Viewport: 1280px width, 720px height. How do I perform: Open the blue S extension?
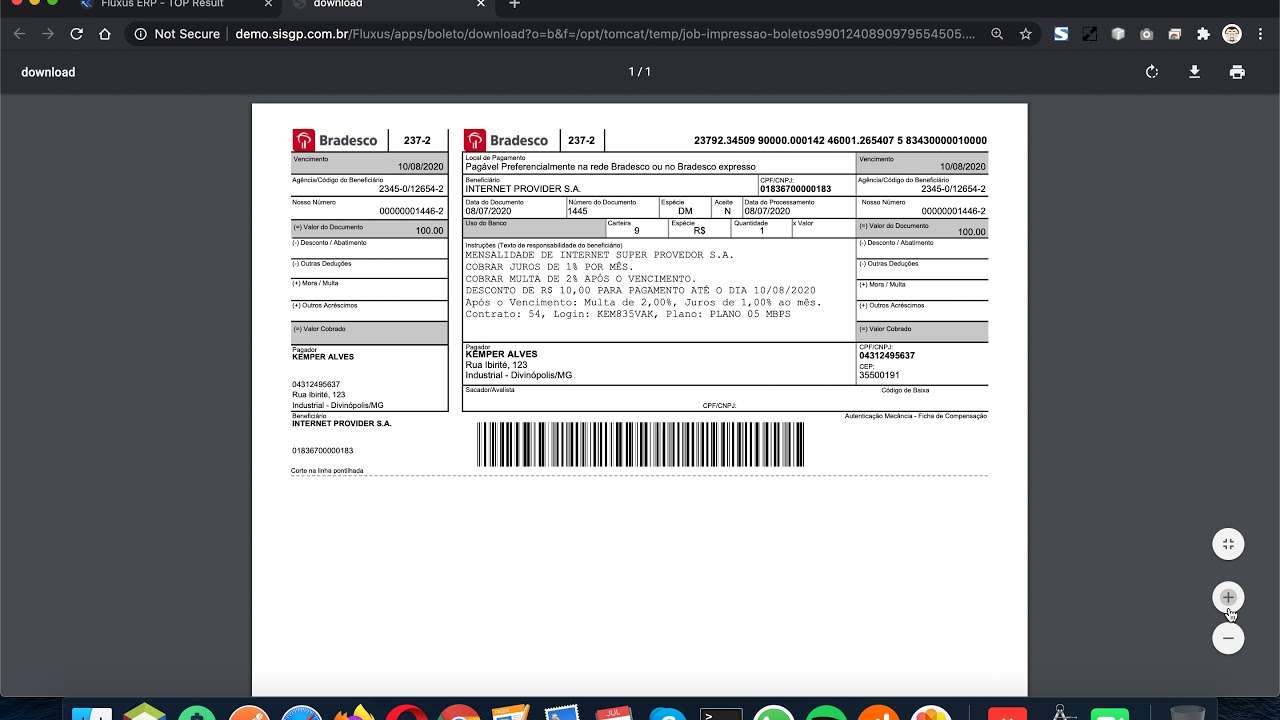1061,34
